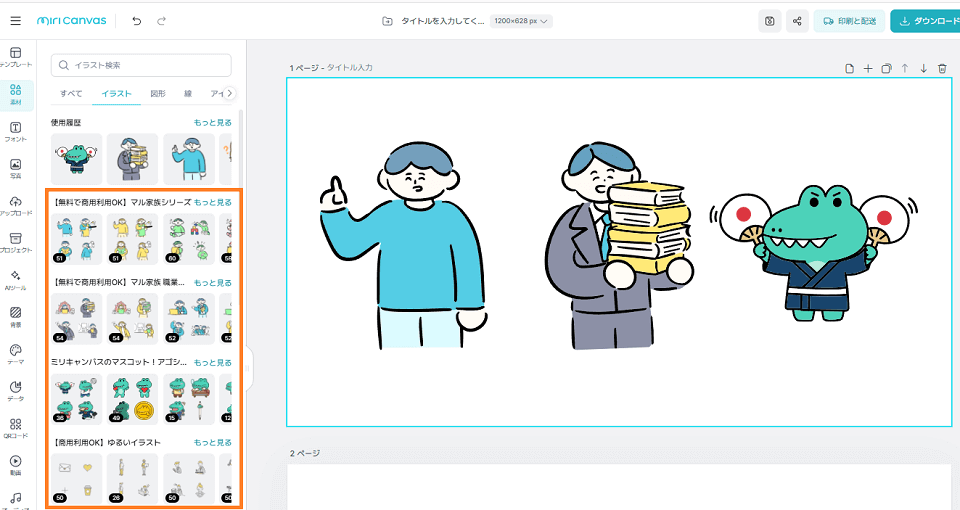Viewport: 960px width, 510px height.
Task: Switch to the すべて (All) tab
Action: pyautogui.click(x=71, y=93)
